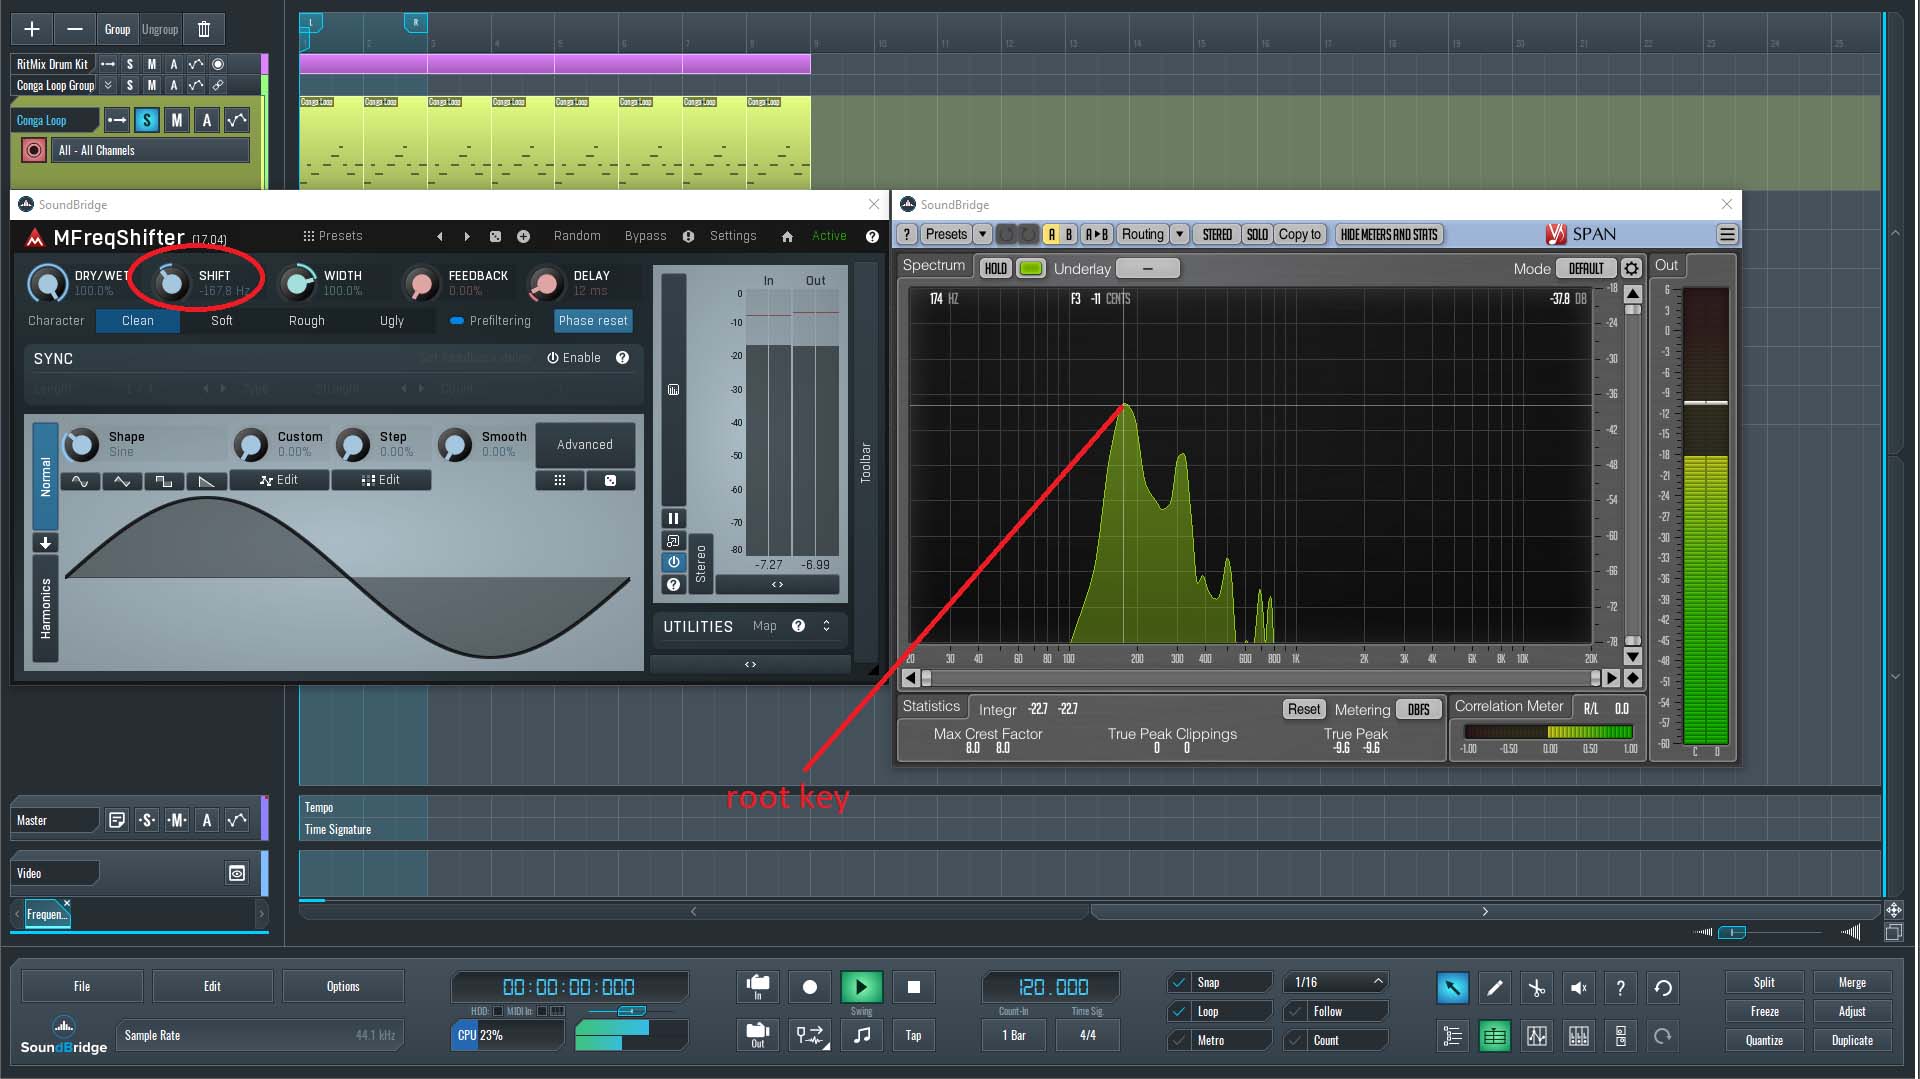This screenshot has width=1920, height=1079.
Task: Open the Metering DBFS selector
Action: [1418, 709]
